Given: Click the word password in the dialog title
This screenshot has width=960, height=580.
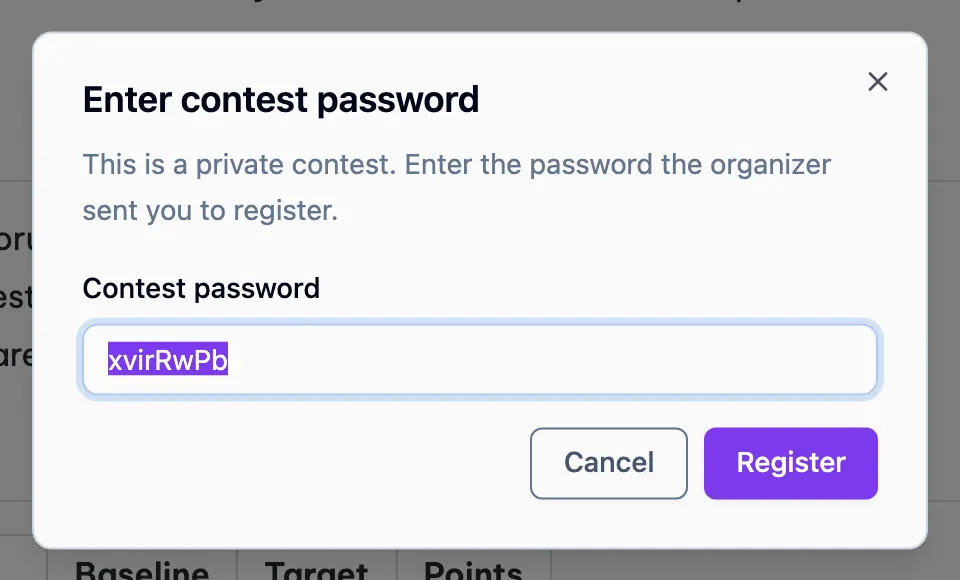Looking at the screenshot, I should pyautogui.click(x=398, y=101).
